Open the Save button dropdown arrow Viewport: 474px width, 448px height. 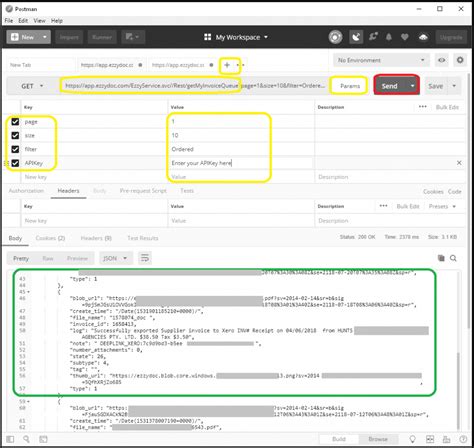(x=454, y=86)
